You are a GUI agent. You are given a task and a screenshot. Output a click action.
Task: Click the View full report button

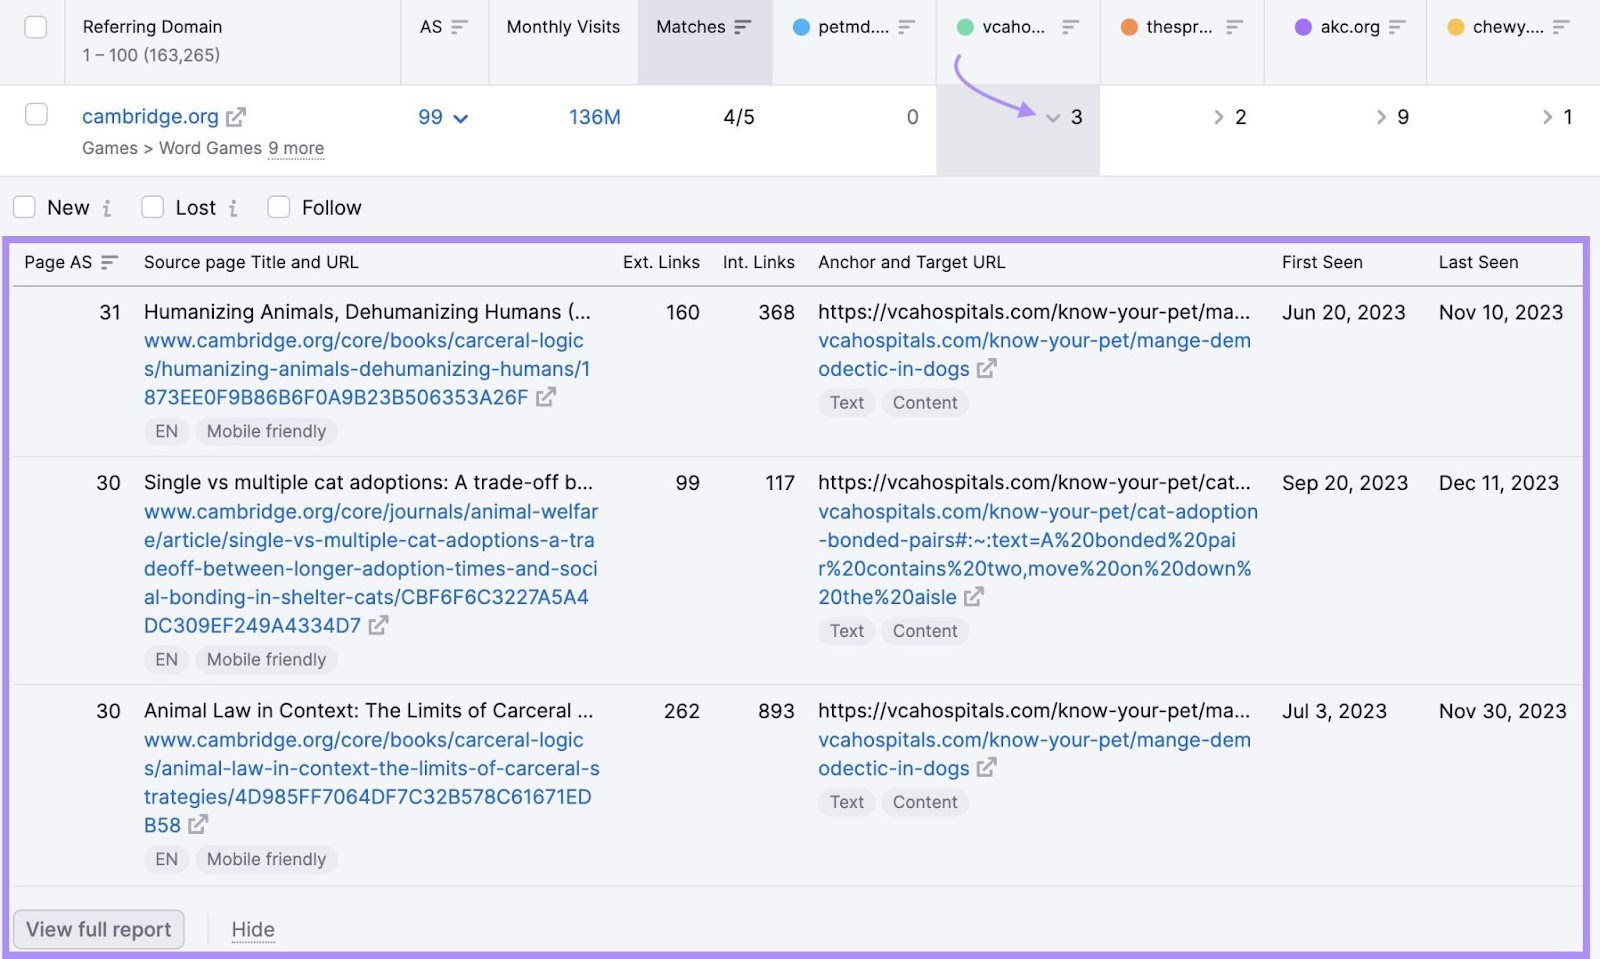click(x=98, y=929)
